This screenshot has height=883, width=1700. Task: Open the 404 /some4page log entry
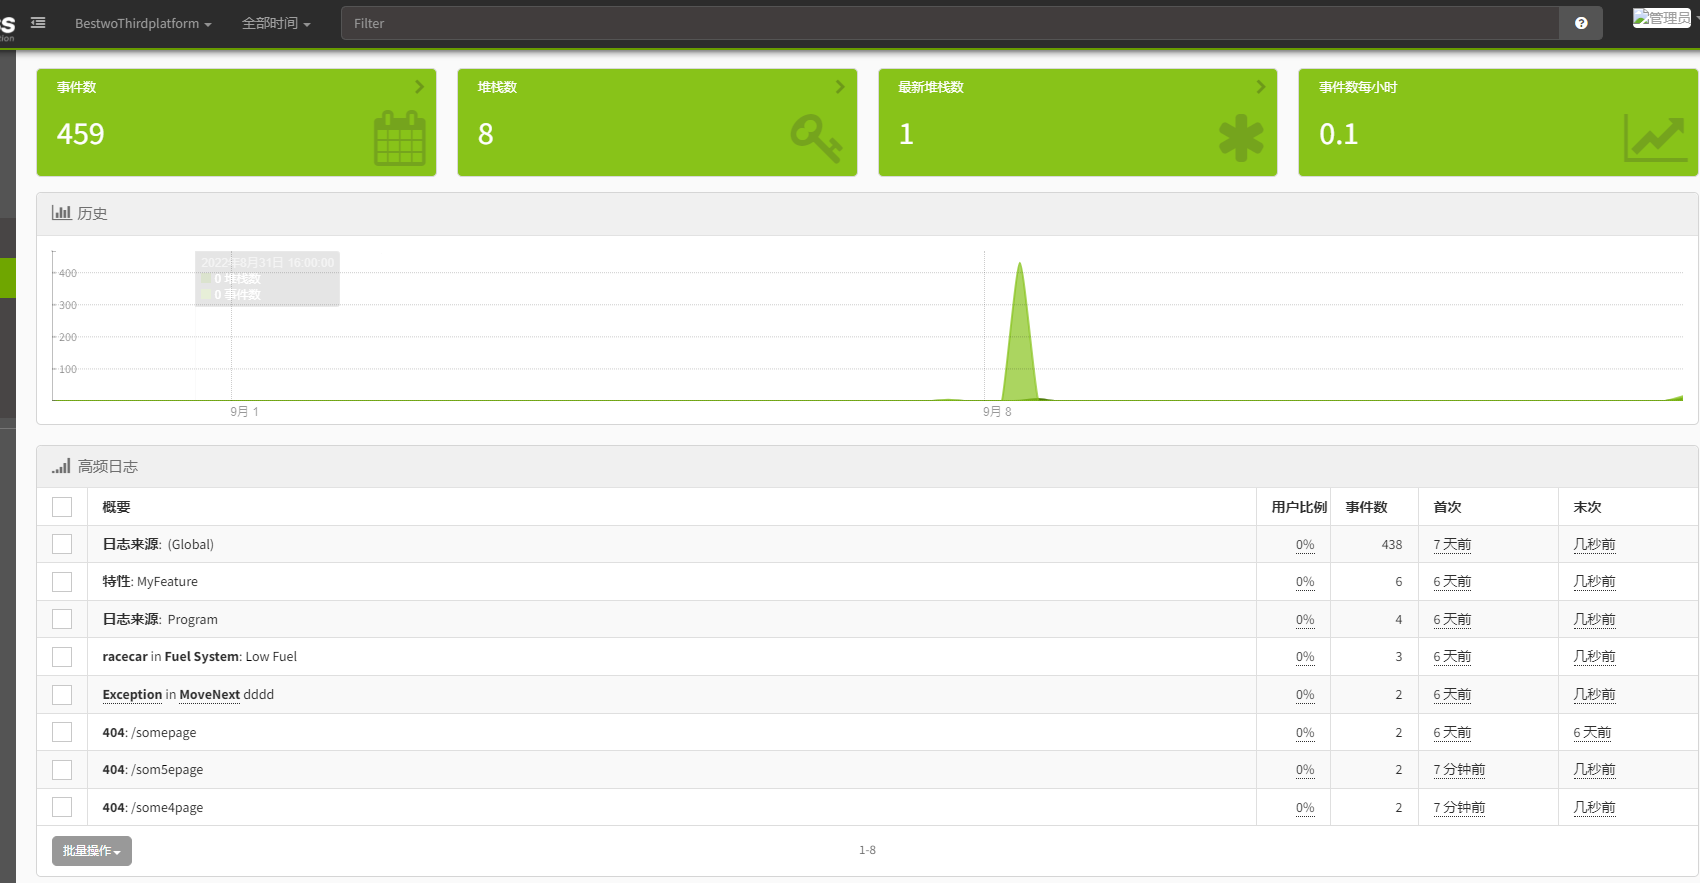coord(153,807)
